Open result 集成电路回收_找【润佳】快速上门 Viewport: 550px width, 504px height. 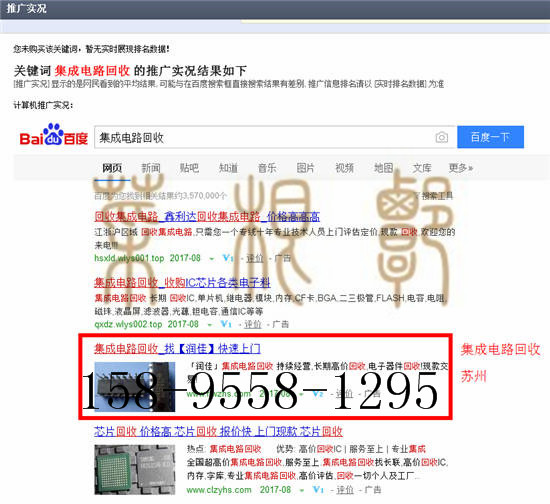[177, 348]
